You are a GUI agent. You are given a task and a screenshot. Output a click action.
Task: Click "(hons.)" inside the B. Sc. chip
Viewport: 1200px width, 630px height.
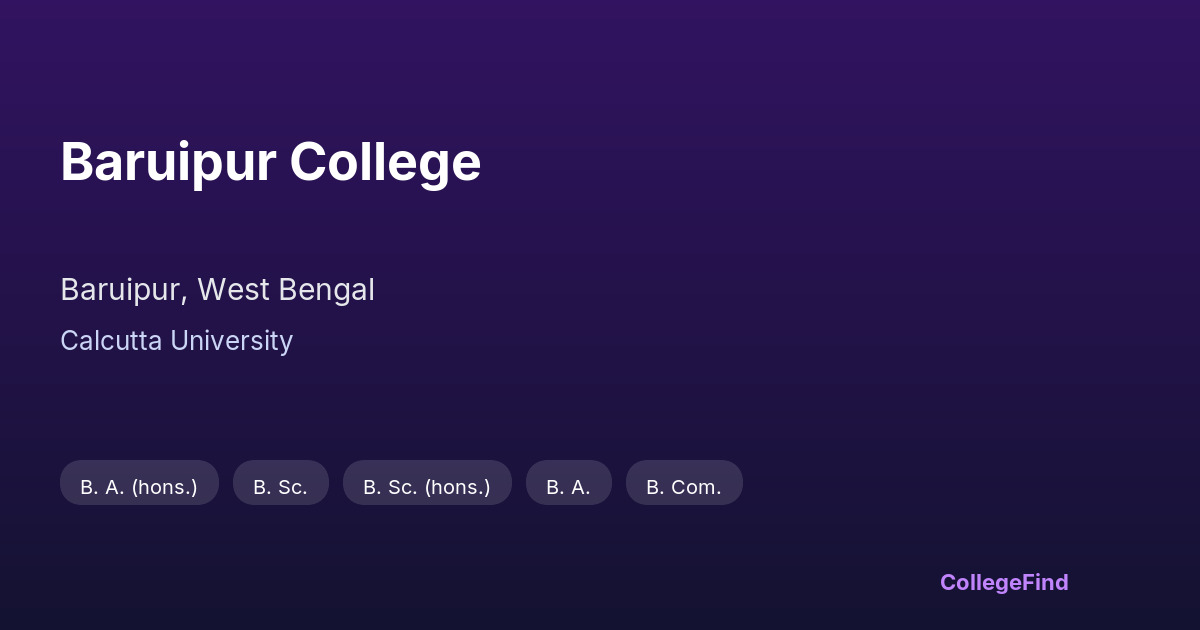[457, 487]
